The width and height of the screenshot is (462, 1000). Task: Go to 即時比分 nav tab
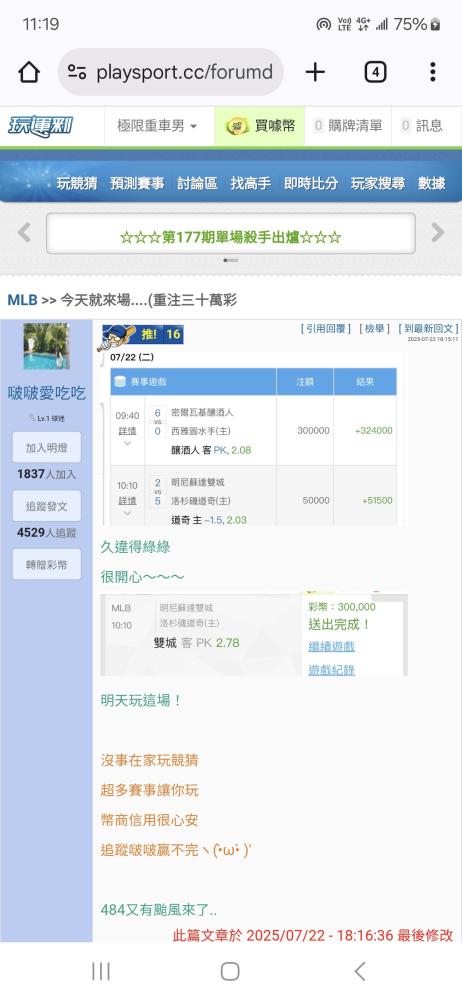coord(311,184)
